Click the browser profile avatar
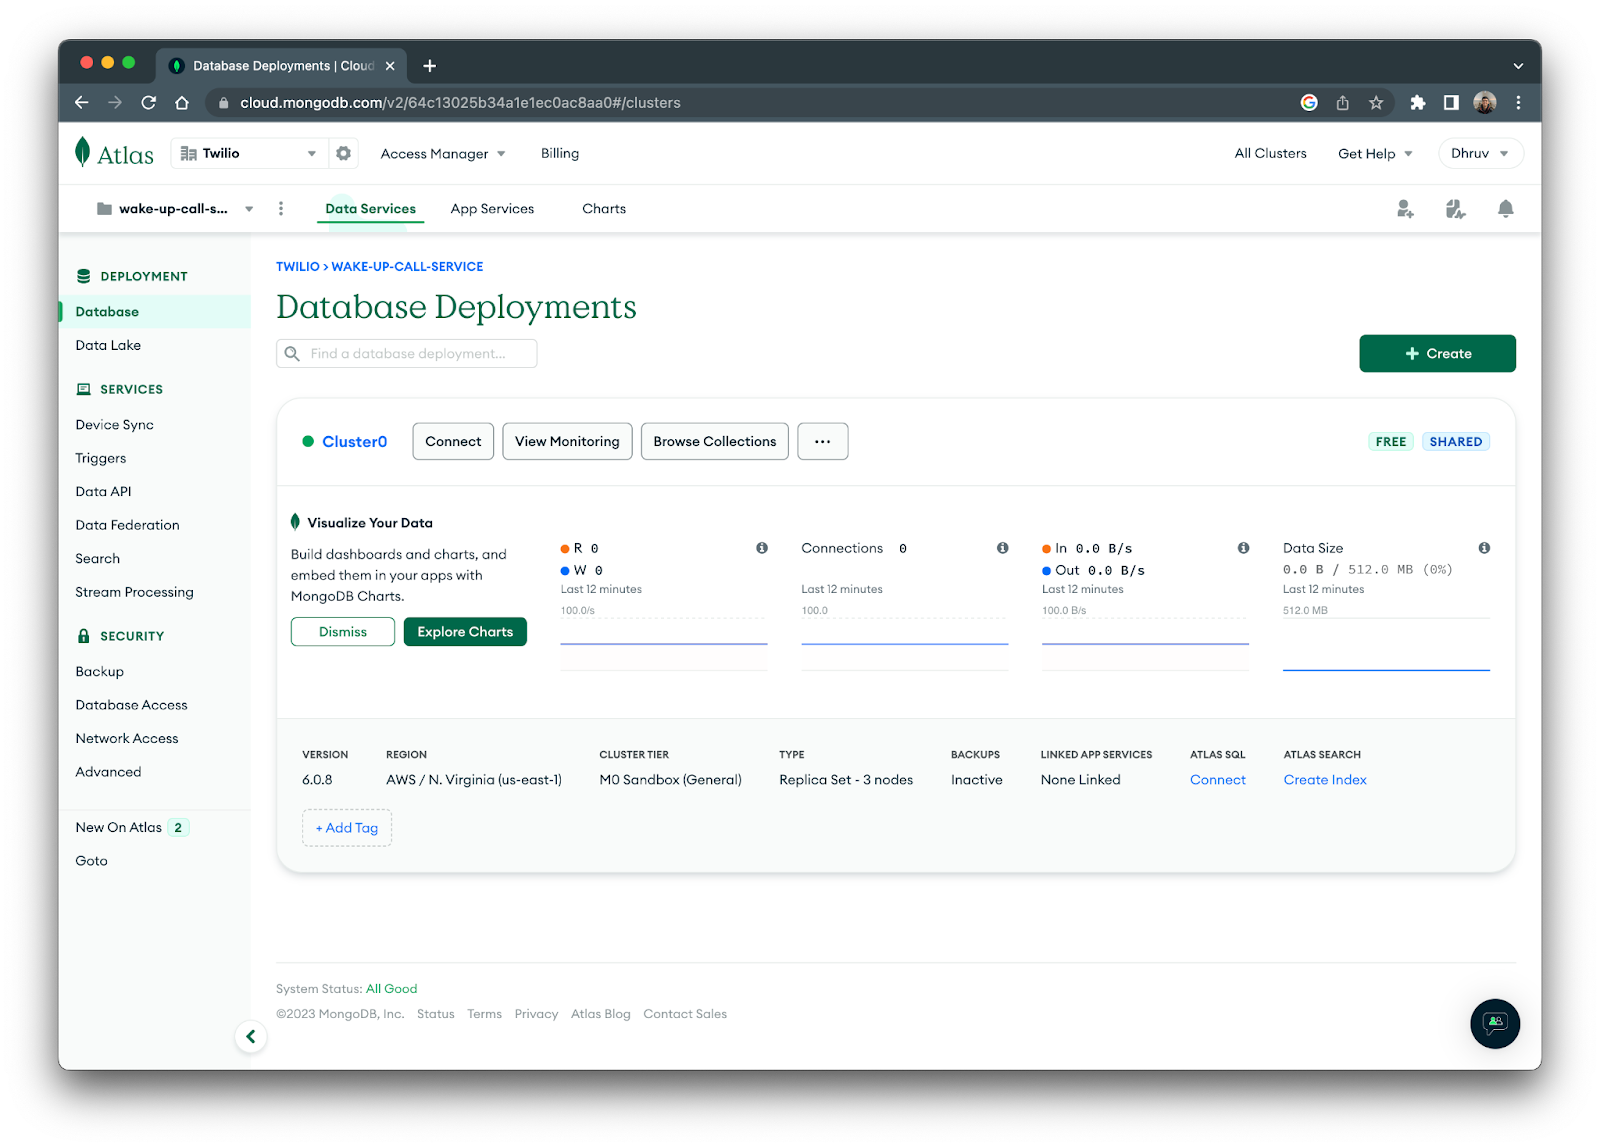The width and height of the screenshot is (1600, 1147). coord(1485,102)
